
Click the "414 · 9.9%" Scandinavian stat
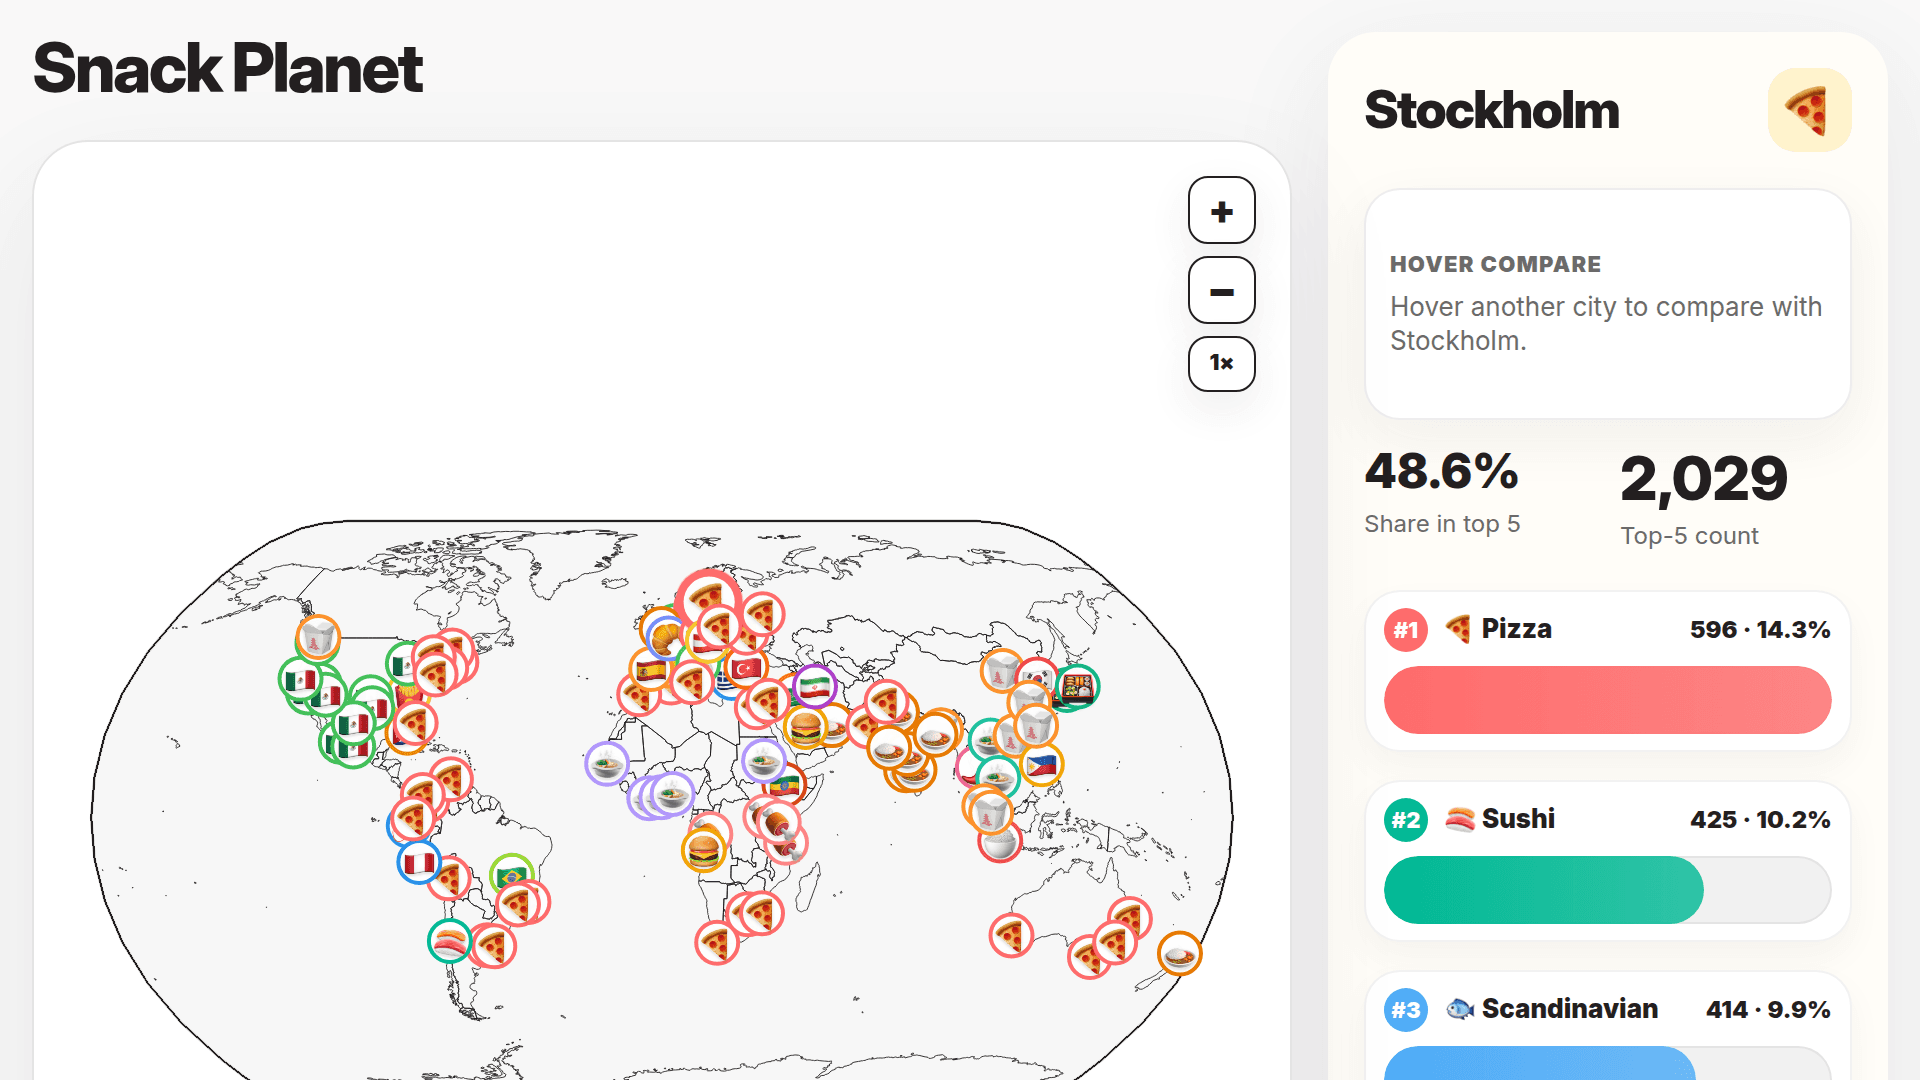1768,1009
